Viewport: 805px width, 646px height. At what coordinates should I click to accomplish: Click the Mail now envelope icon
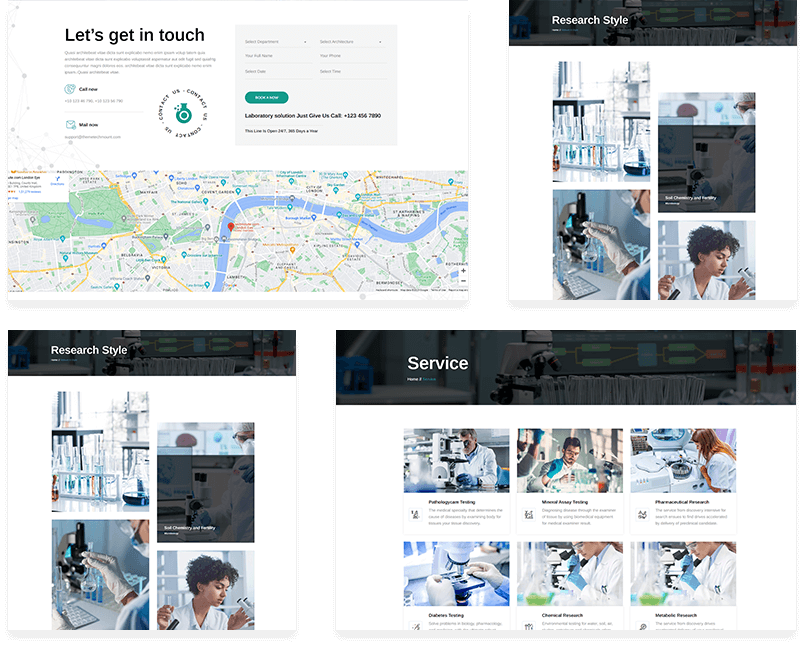click(x=70, y=124)
